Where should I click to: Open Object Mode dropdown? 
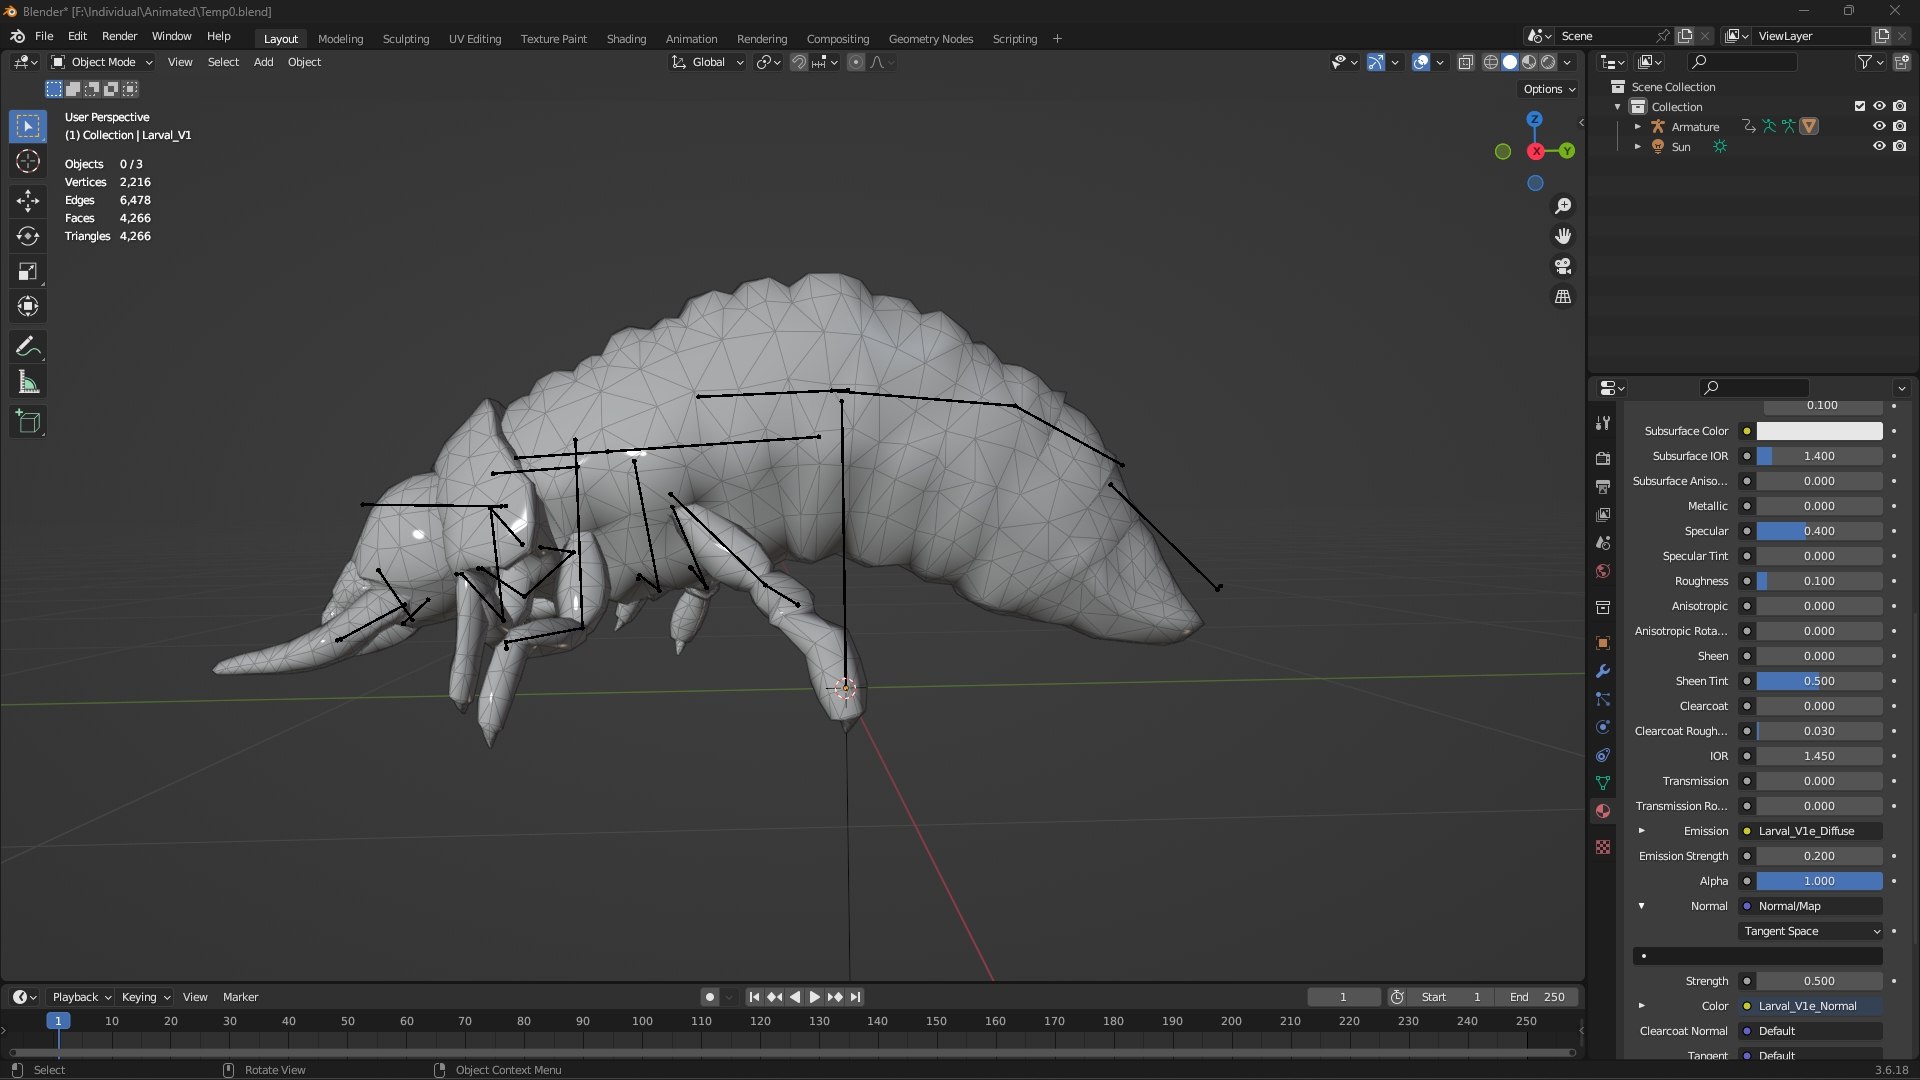(x=102, y=62)
